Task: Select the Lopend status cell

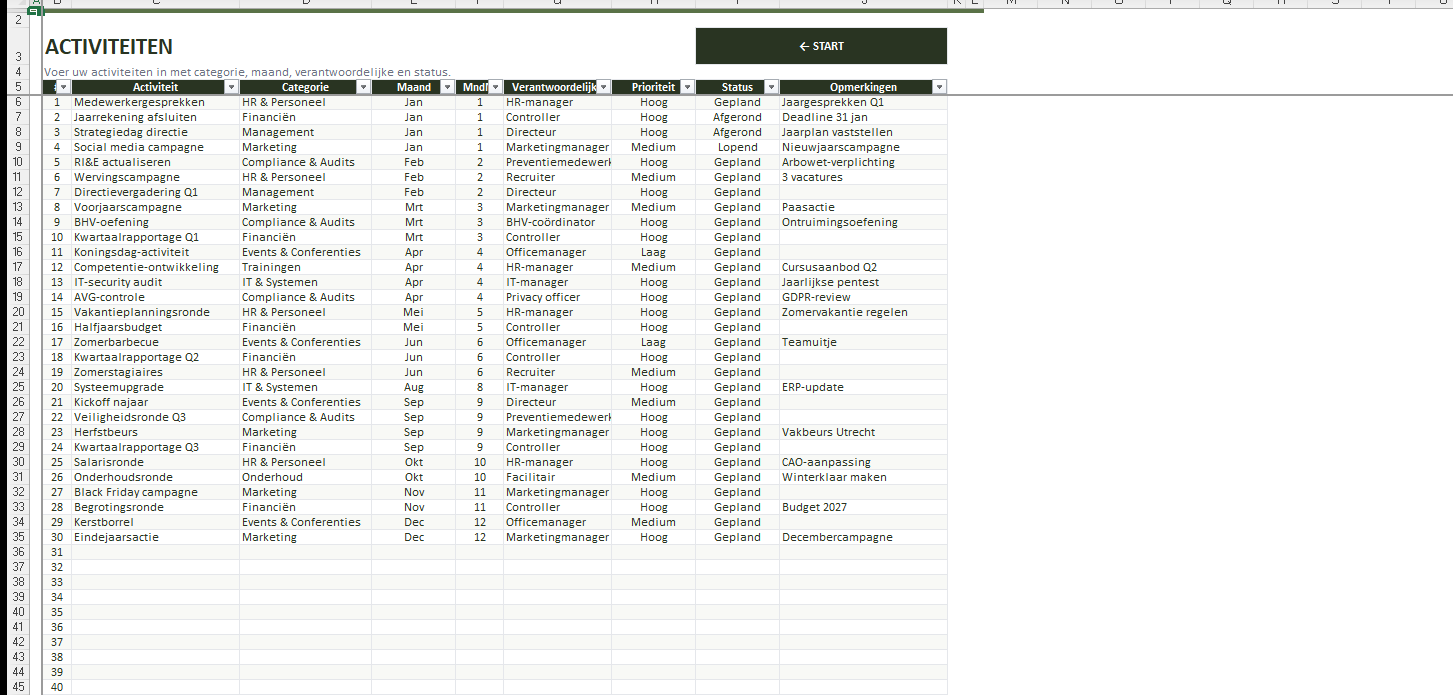Action: [737, 147]
